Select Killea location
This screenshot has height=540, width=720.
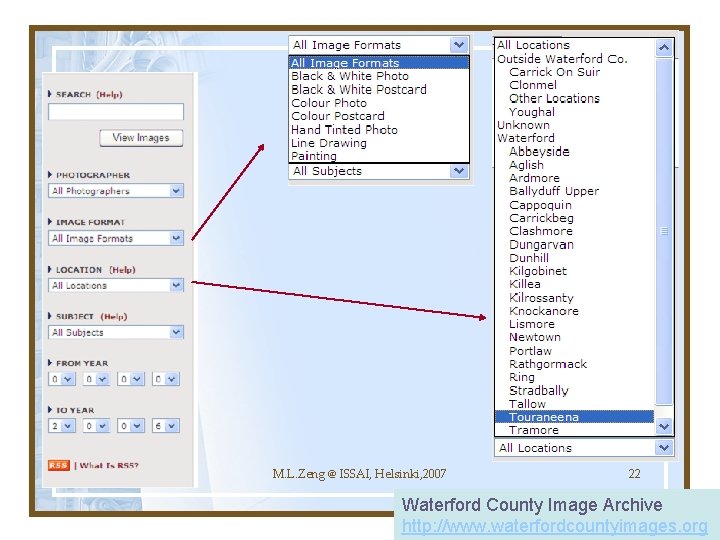pos(574,284)
